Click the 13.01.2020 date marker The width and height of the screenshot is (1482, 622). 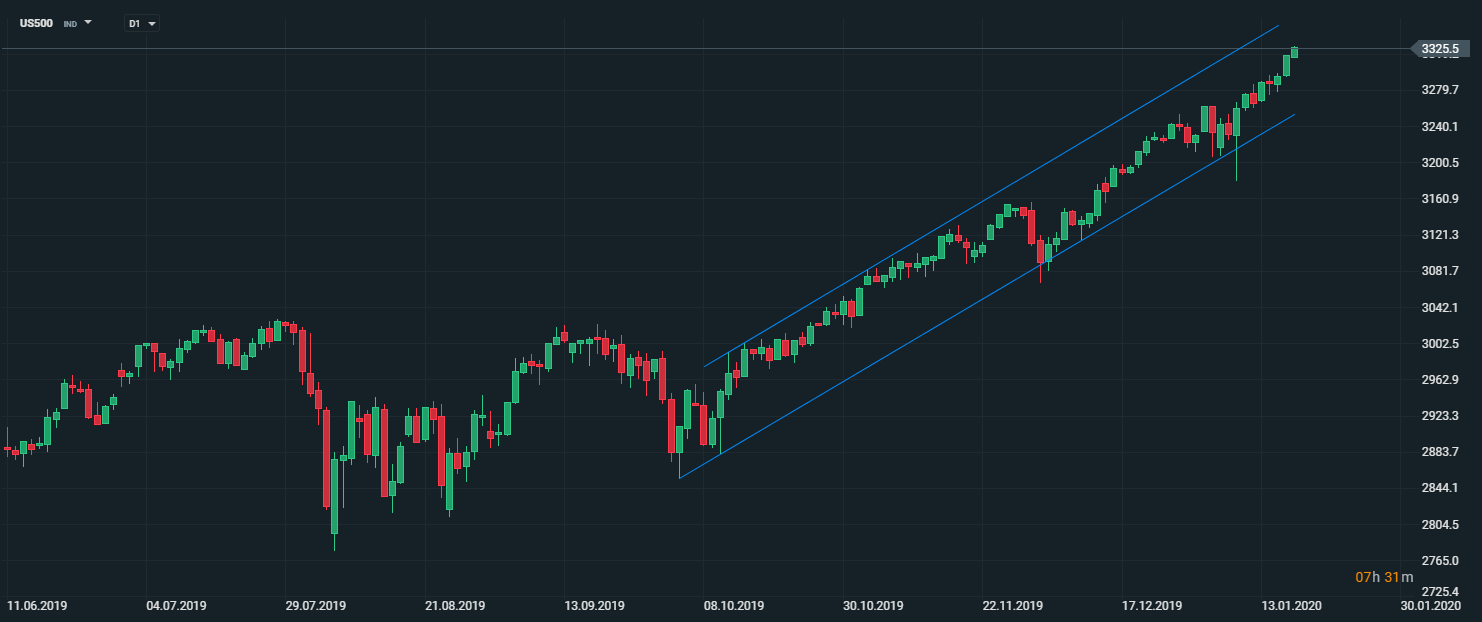pyautogui.click(x=1291, y=606)
